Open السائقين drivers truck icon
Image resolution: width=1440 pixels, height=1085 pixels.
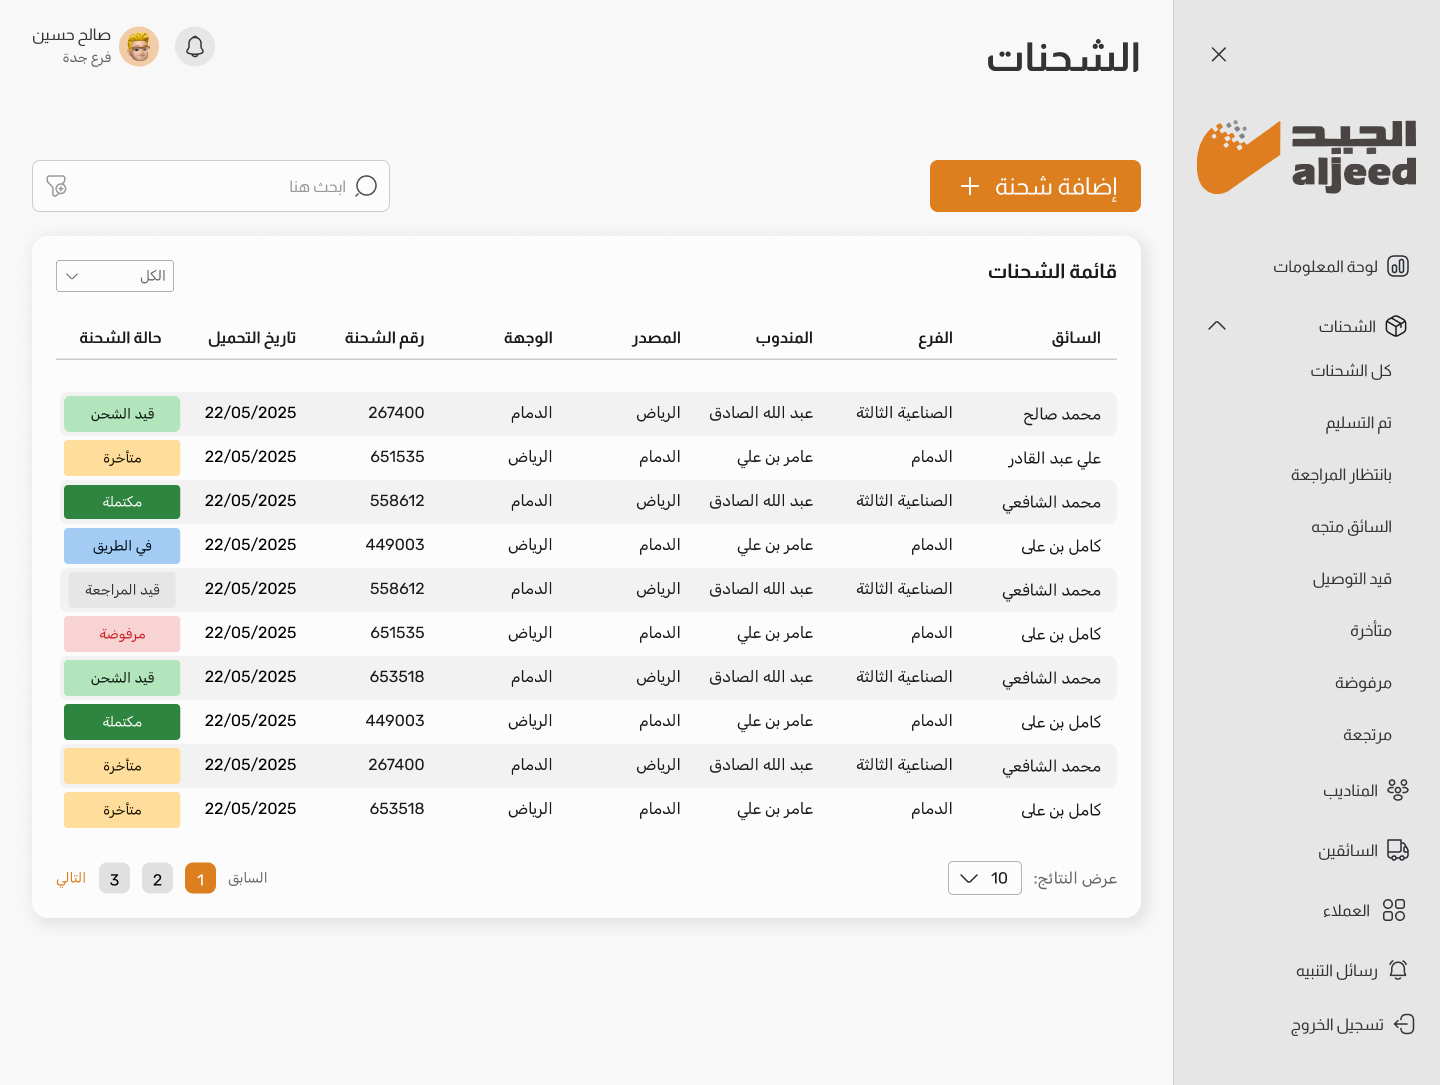point(1397,850)
